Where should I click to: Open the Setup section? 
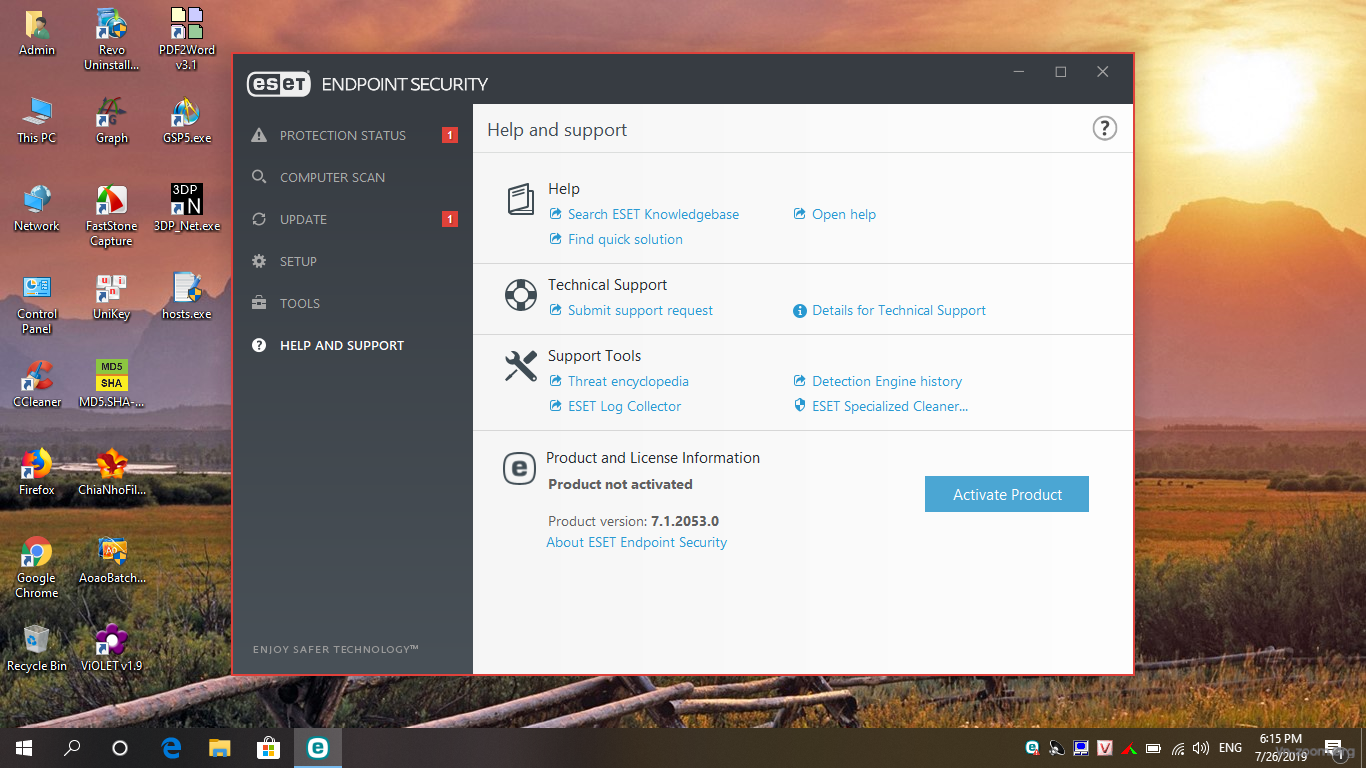click(x=298, y=262)
